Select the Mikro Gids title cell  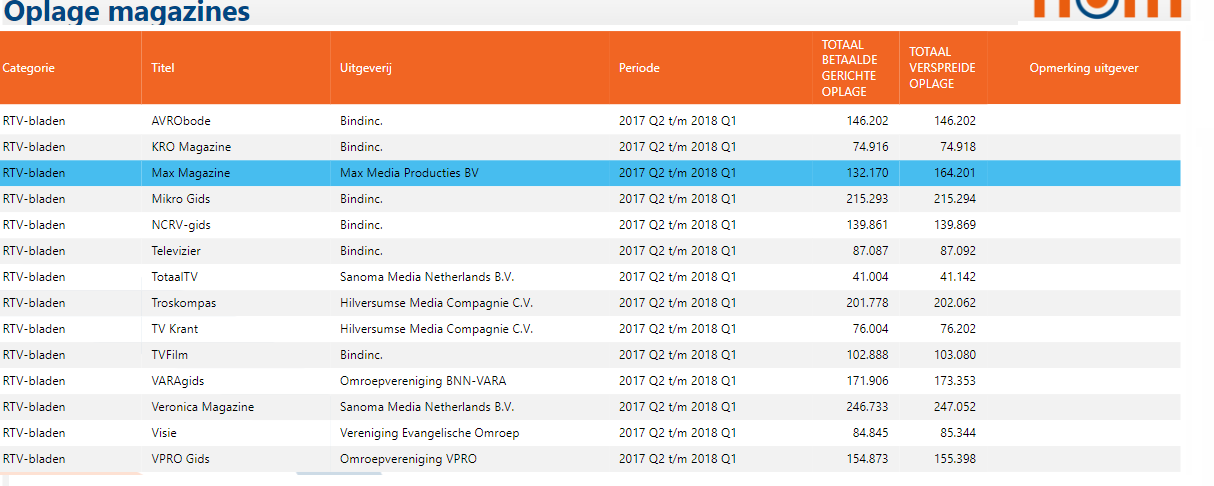pos(180,199)
